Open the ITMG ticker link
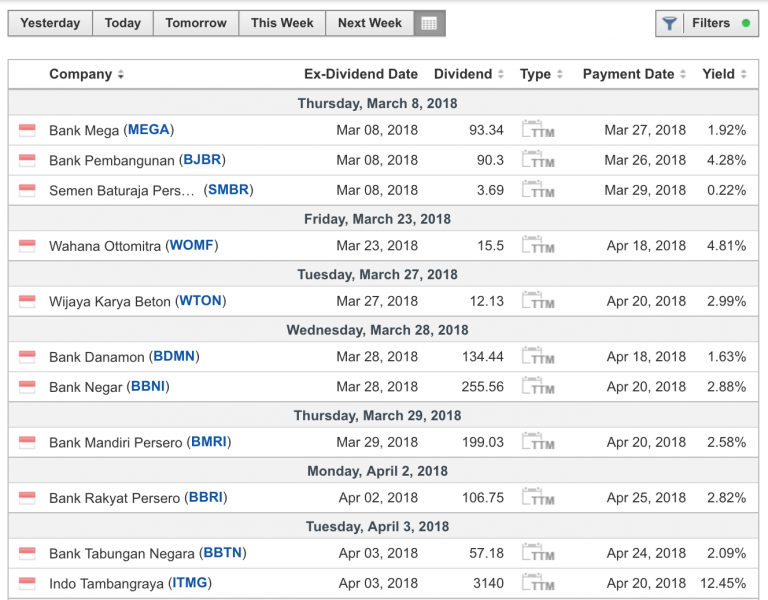768x600 pixels. (190, 583)
